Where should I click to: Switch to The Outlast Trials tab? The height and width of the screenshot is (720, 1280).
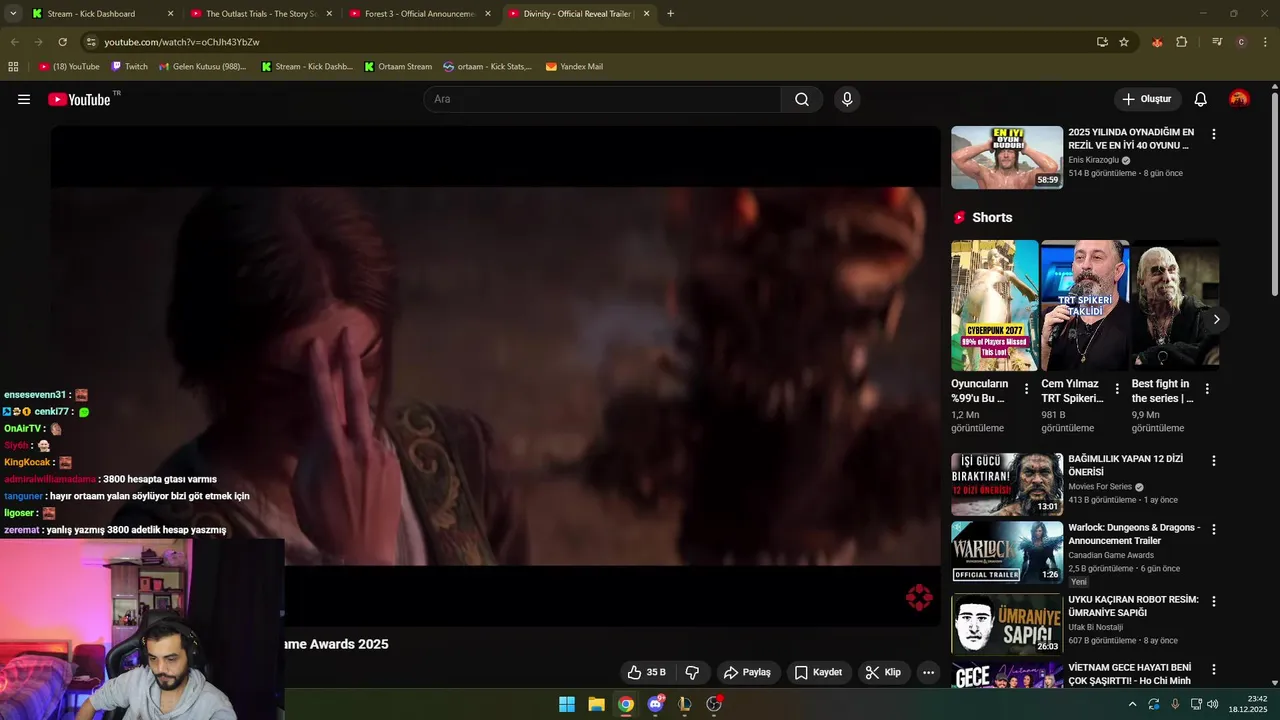coord(260,14)
